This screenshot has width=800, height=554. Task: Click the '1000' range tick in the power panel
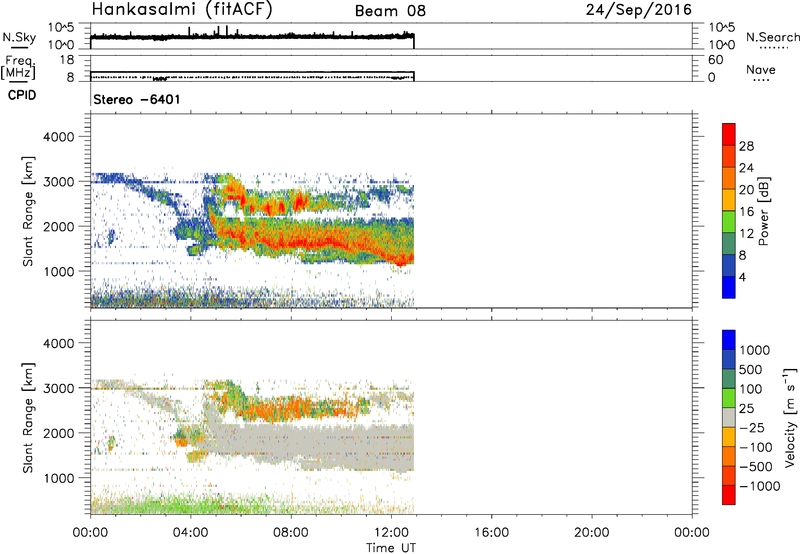[x=59, y=271]
